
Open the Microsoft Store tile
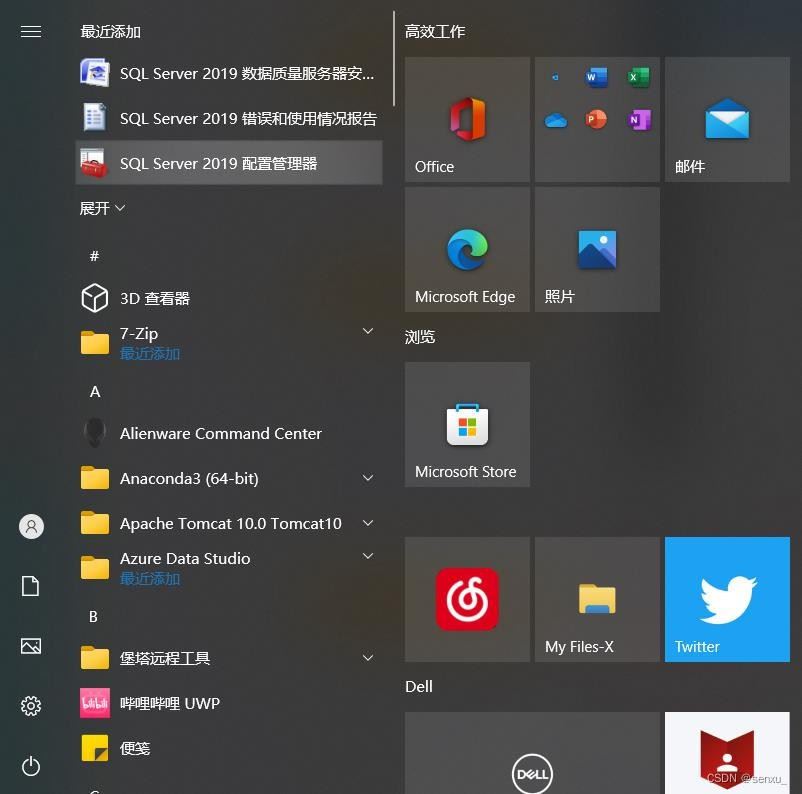[x=467, y=424]
